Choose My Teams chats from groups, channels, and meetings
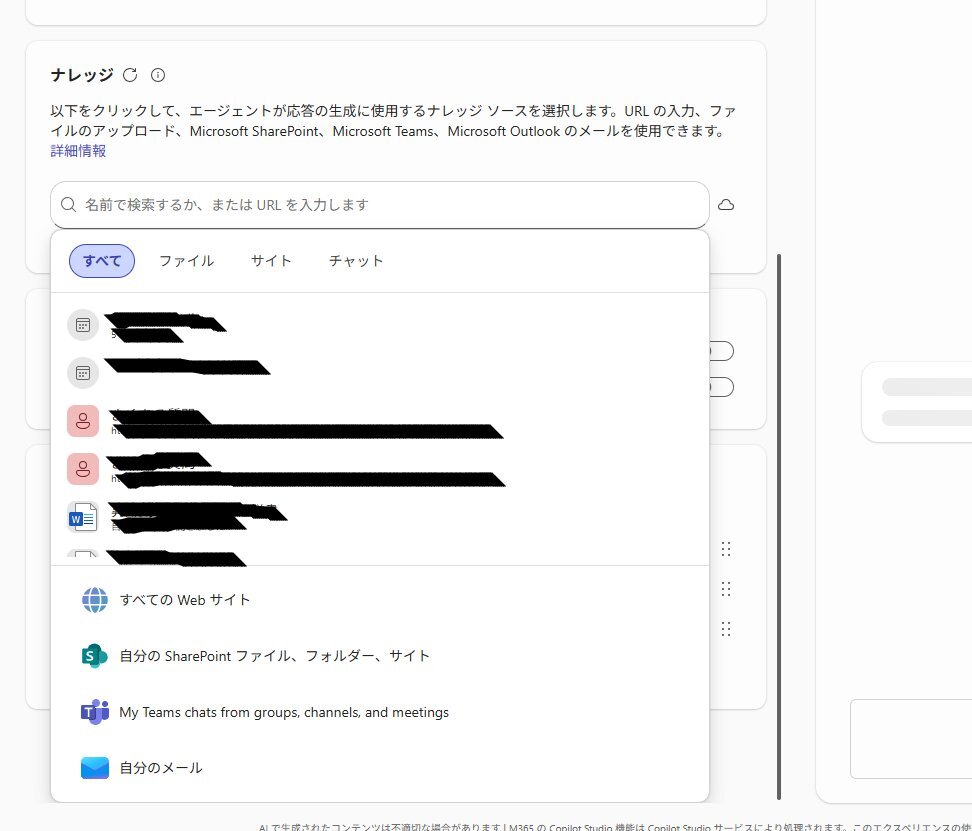 click(x=379, y=712)
